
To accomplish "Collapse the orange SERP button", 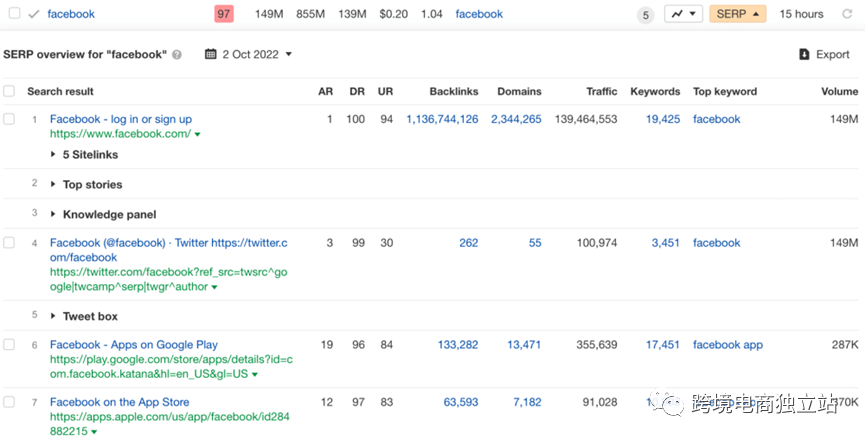I will [738, 14].
